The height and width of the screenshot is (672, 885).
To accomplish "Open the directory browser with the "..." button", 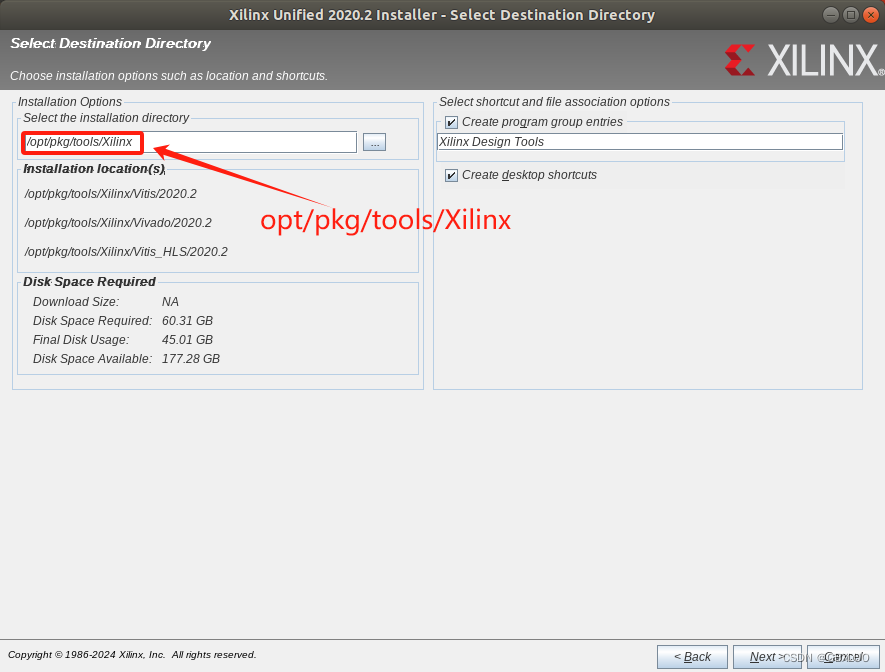I will pyautogui.click(x=374, y=142).
